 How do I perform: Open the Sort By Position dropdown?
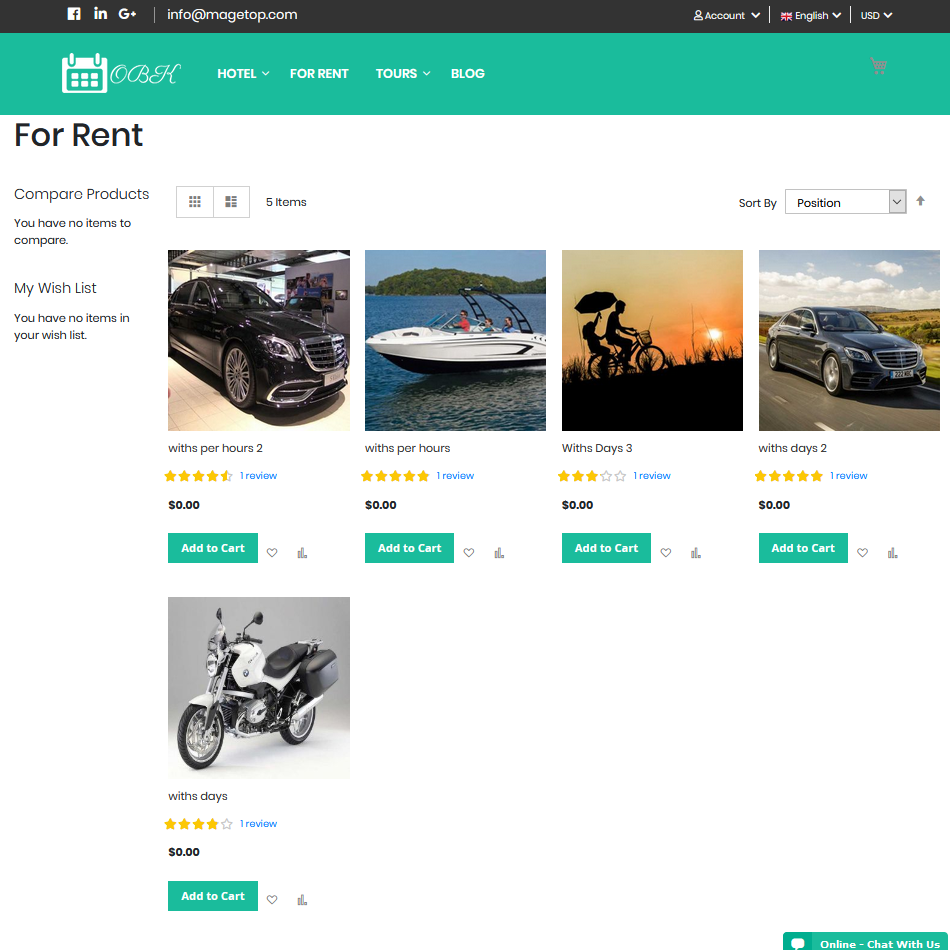coord(845,202)
